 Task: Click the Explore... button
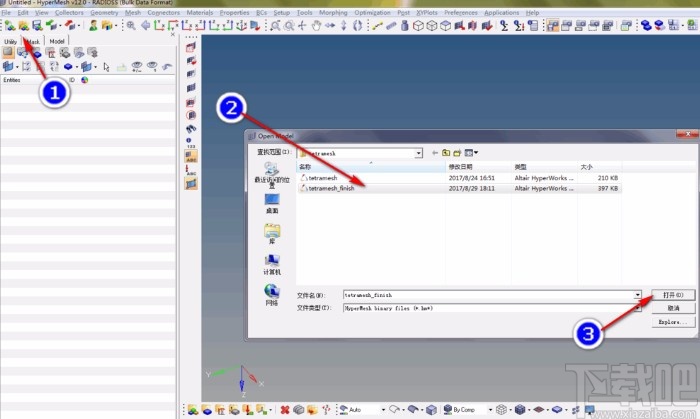coord(673,322)
